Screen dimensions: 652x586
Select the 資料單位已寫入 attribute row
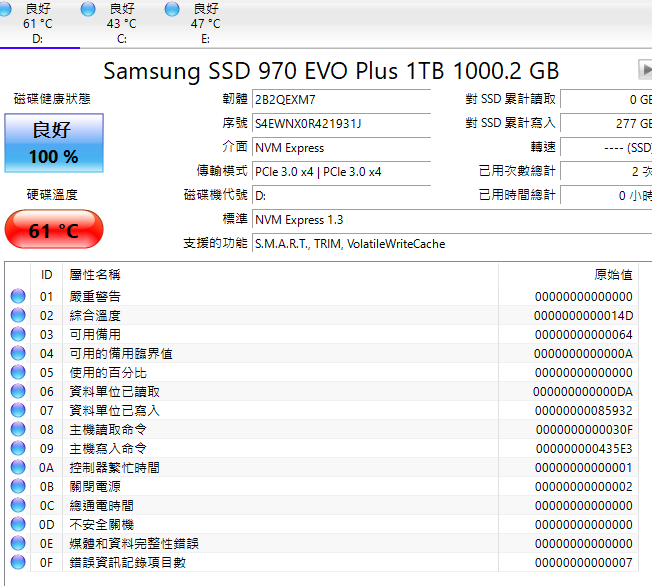point(322,410)
